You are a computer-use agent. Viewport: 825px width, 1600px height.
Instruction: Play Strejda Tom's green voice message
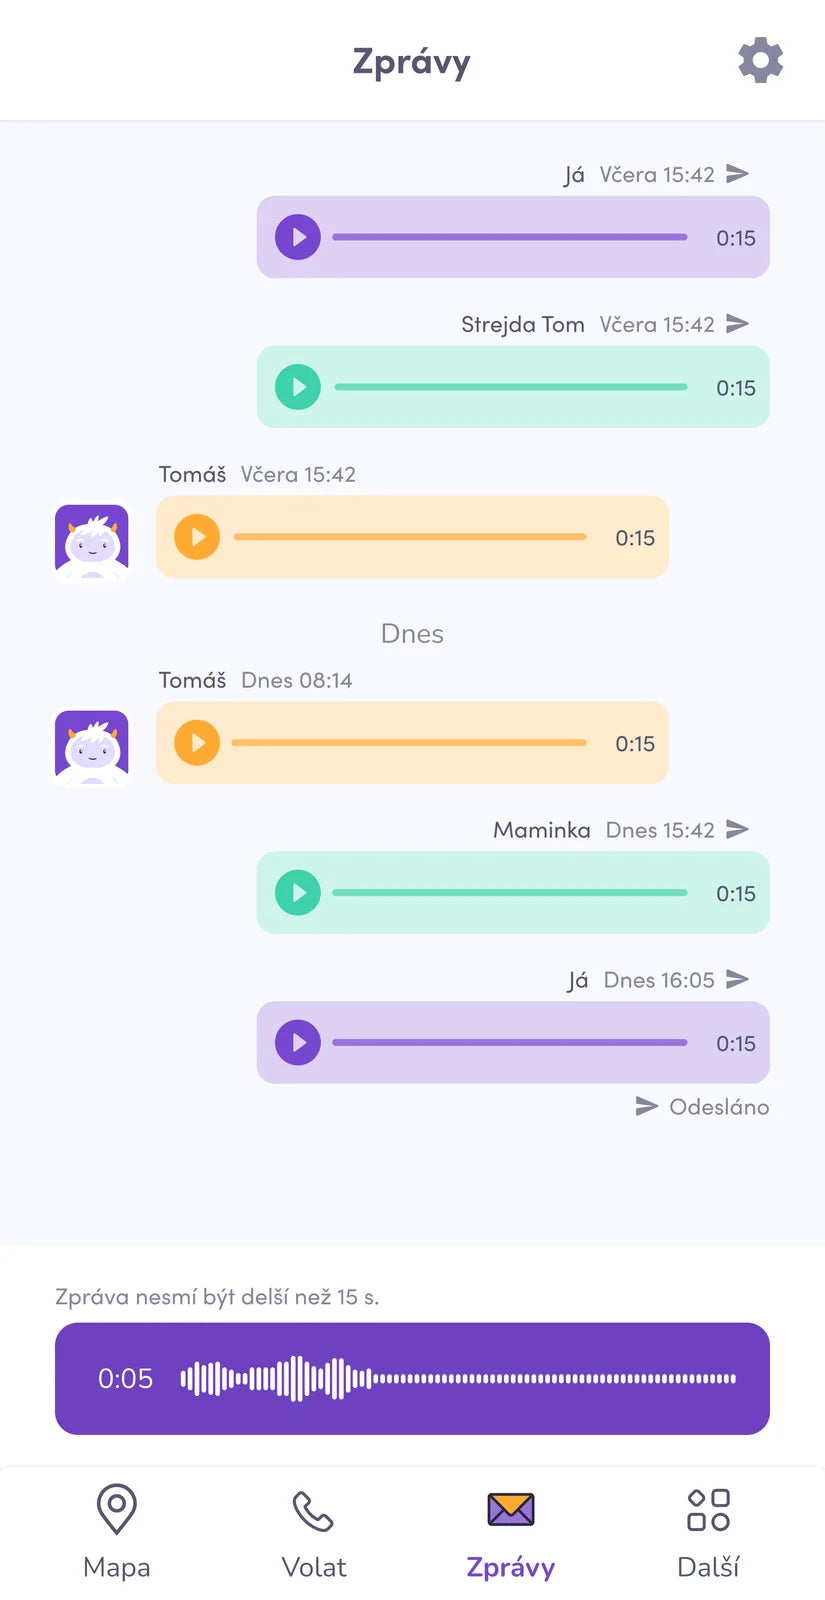tap(298, 387)
